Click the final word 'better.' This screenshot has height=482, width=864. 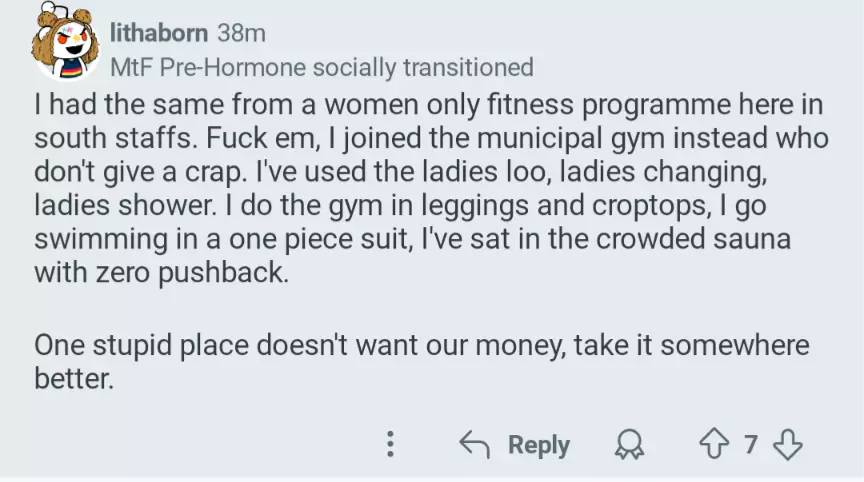click(x=75, y=379)
